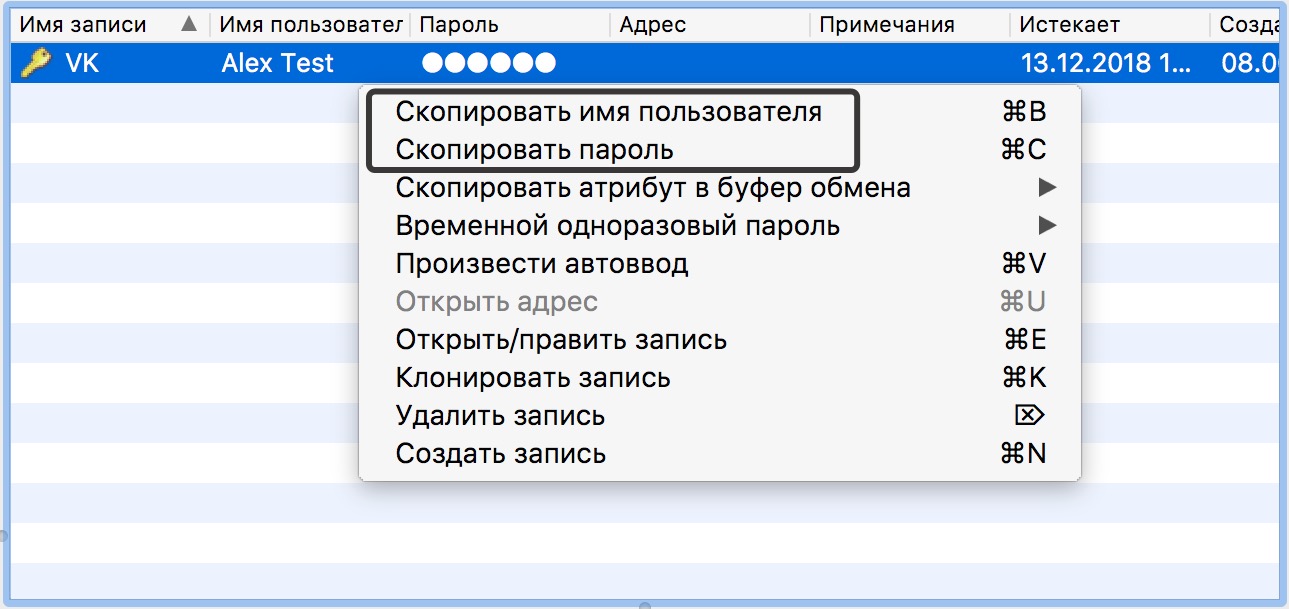Choose Удалить запись from context menu
1289x609 pixels.
tap(500, 416)
